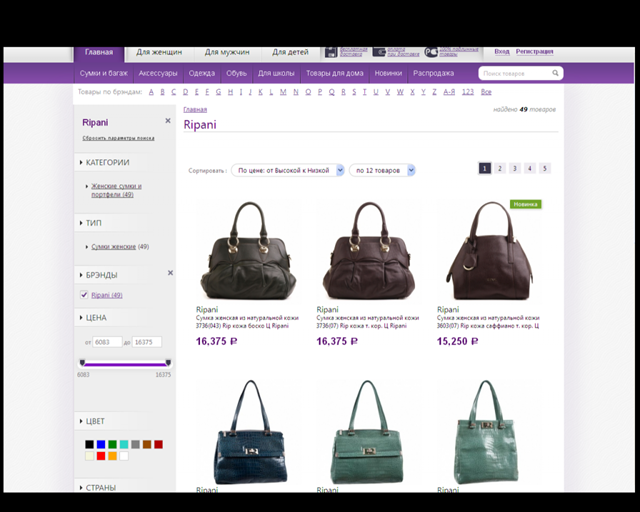Go to results page 2
Image resolution: width=640 pixels, height=512 pixels.
(x=500, y=168)
